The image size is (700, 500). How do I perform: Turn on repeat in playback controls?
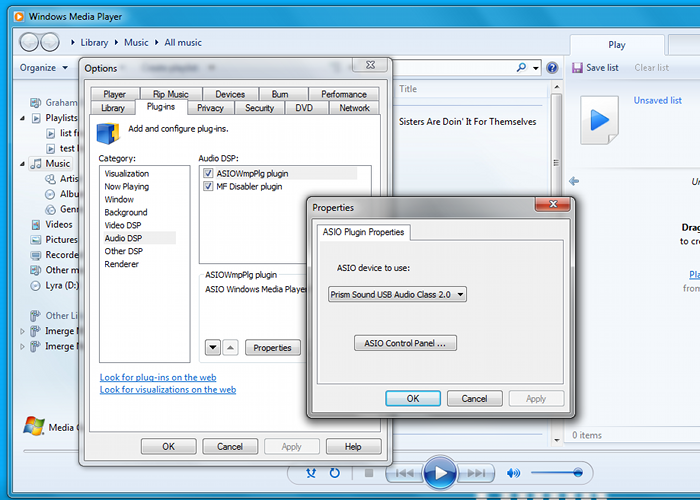[334, 473]
